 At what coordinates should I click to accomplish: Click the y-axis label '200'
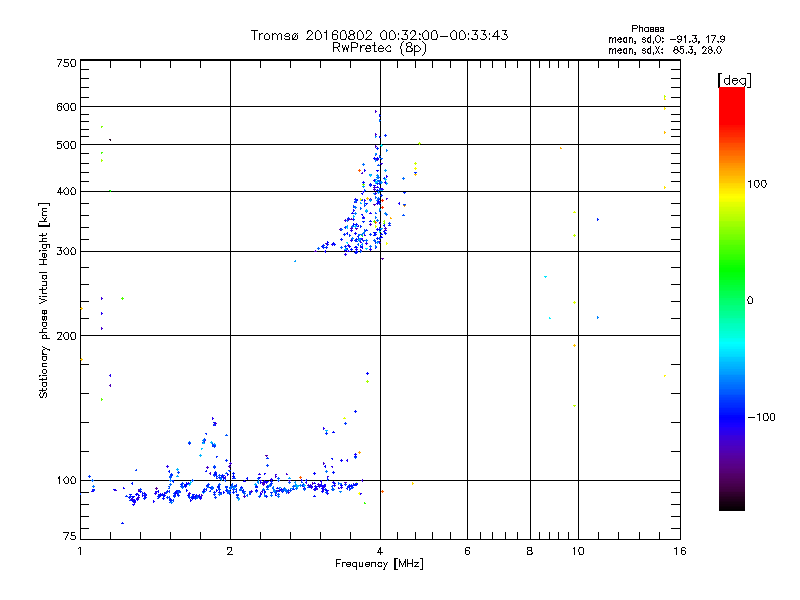[x=67, y=336]
